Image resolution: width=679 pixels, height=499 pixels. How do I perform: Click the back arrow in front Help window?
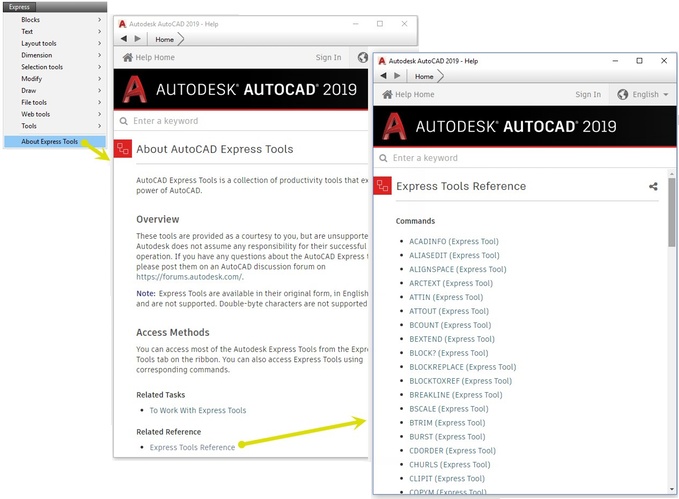(383, 76)
